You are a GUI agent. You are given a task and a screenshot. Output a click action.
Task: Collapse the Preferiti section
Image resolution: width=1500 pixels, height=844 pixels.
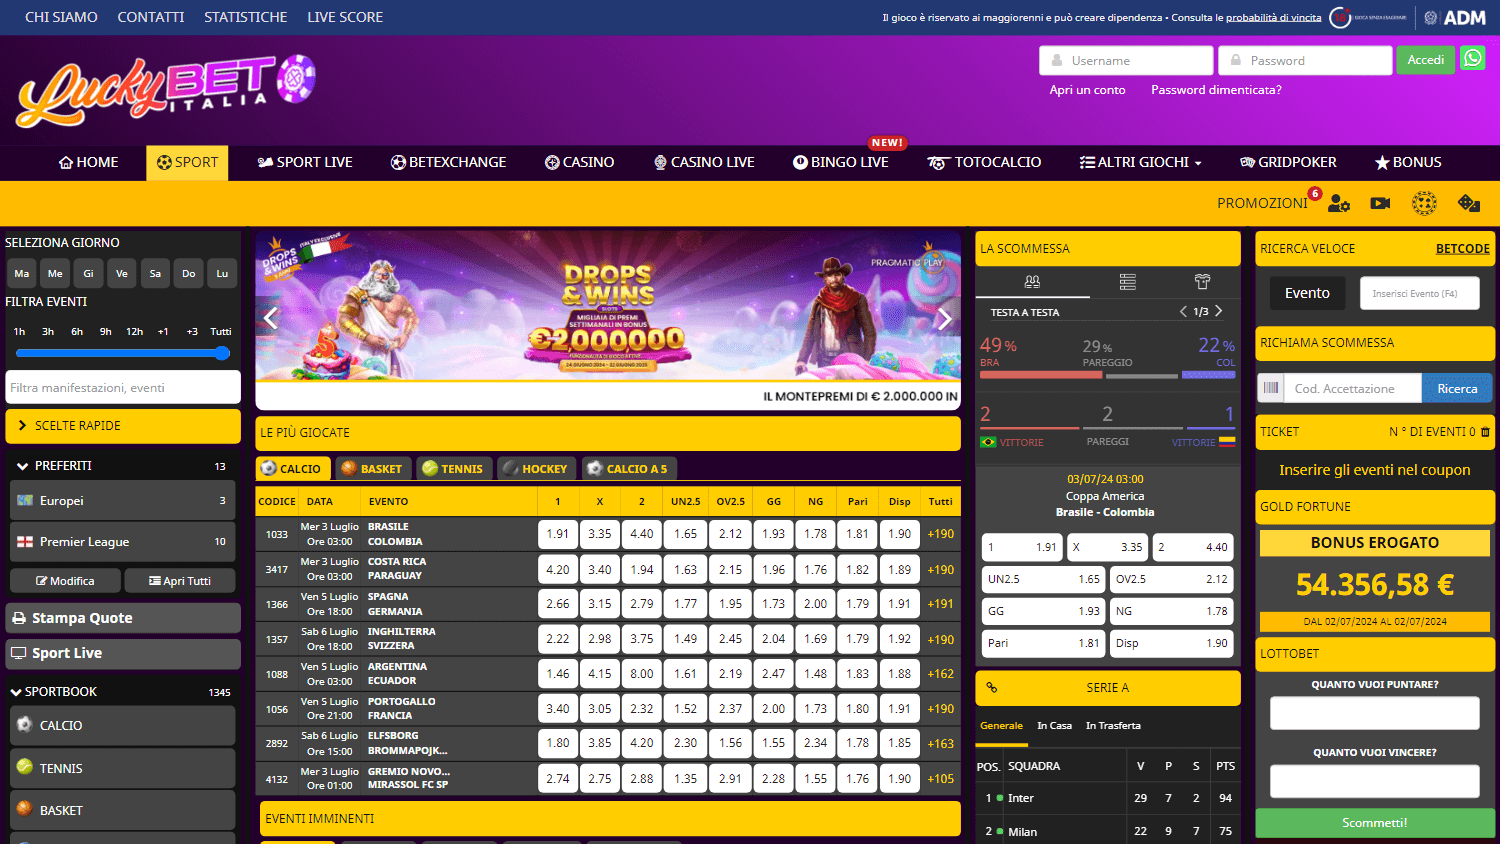[123, 466]
